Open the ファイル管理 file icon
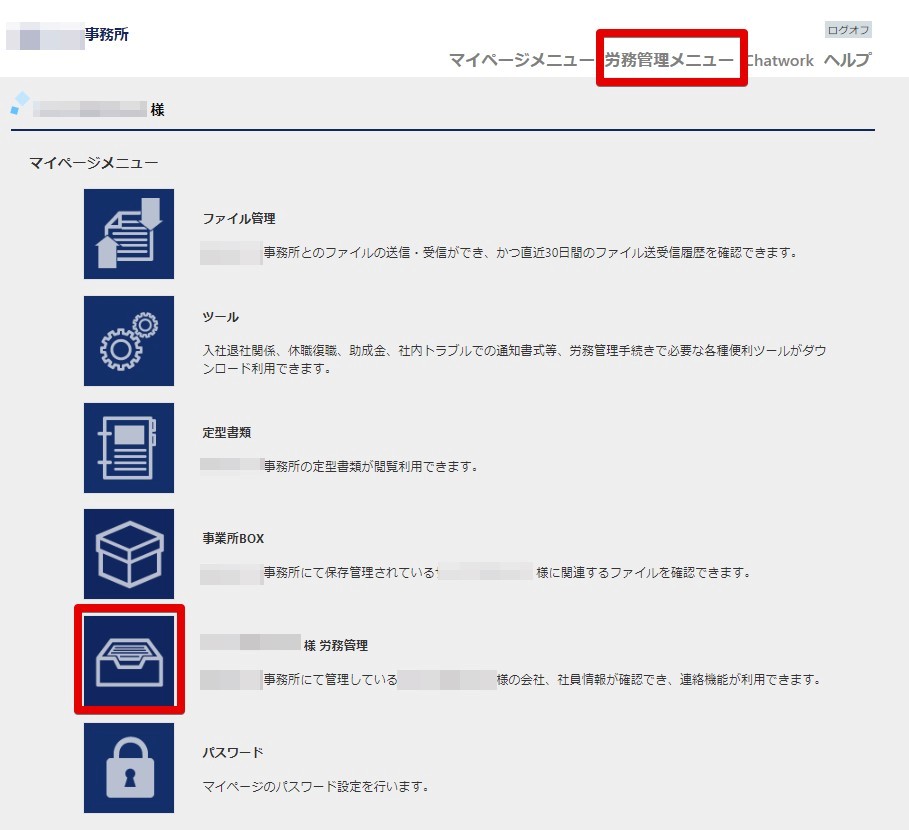909x830 pixels. point(129,234)
